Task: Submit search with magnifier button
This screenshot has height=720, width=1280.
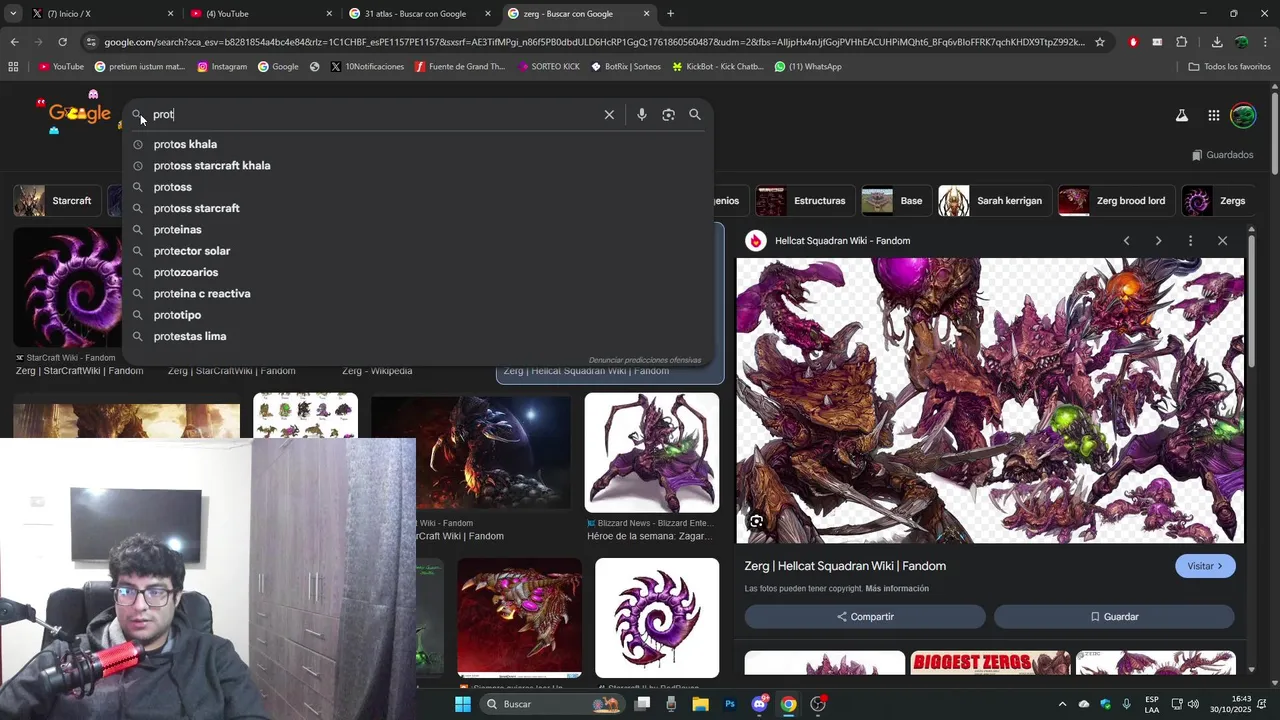Action: (695, 115)
